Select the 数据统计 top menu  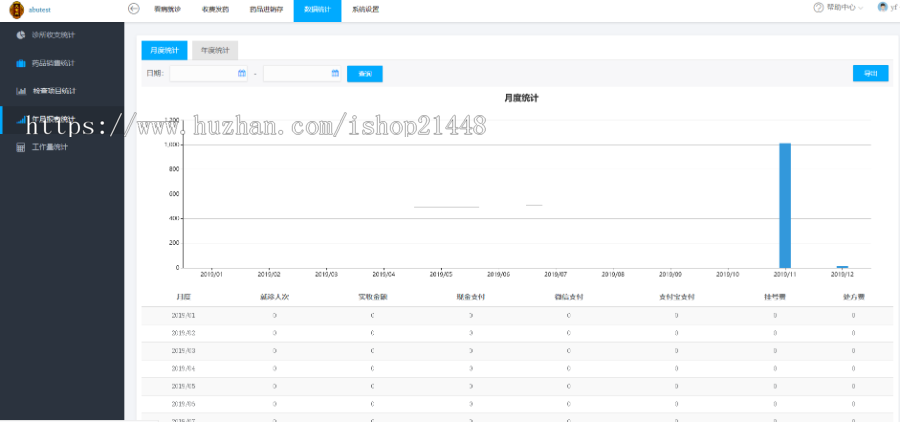[317, 10]
